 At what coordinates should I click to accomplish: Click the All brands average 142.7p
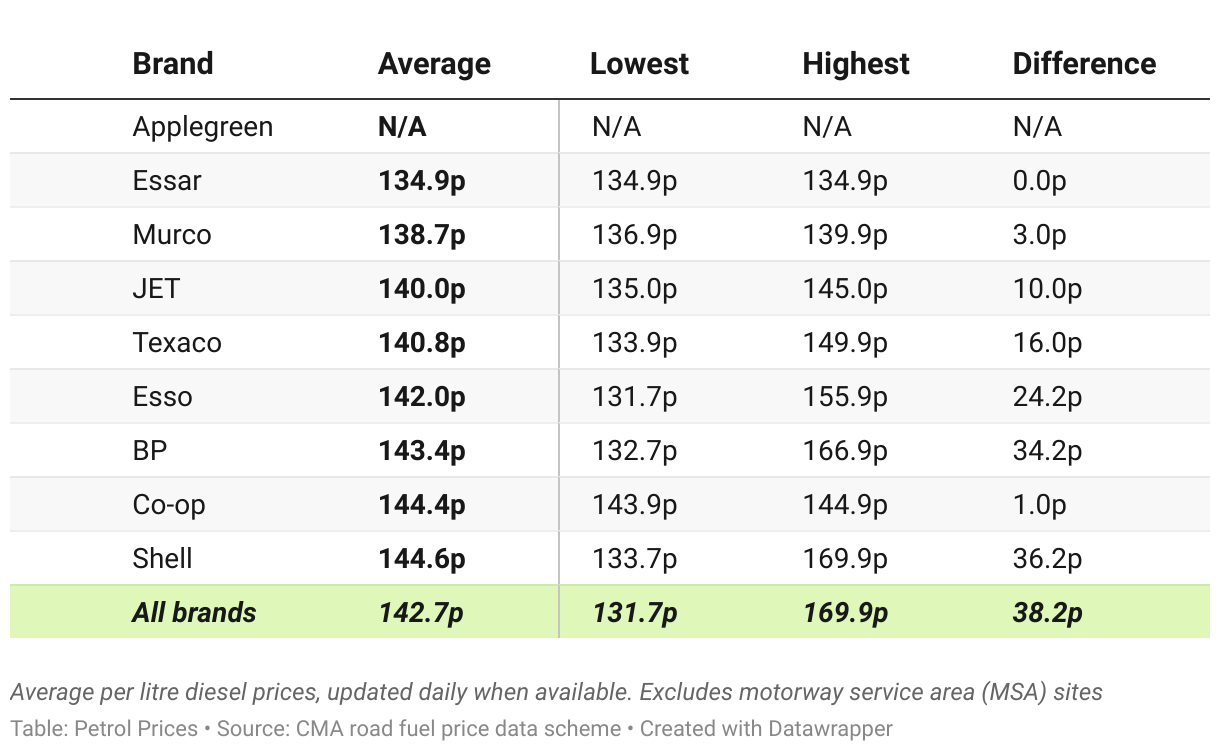(x=421, y=612)
